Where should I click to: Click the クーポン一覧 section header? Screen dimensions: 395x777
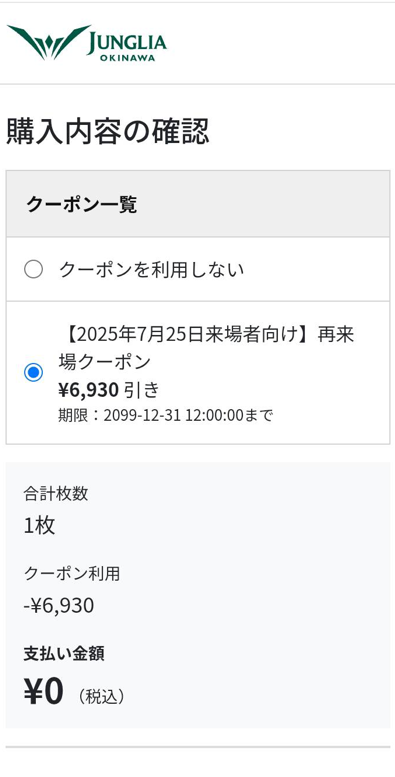click(x=81, y=204)
